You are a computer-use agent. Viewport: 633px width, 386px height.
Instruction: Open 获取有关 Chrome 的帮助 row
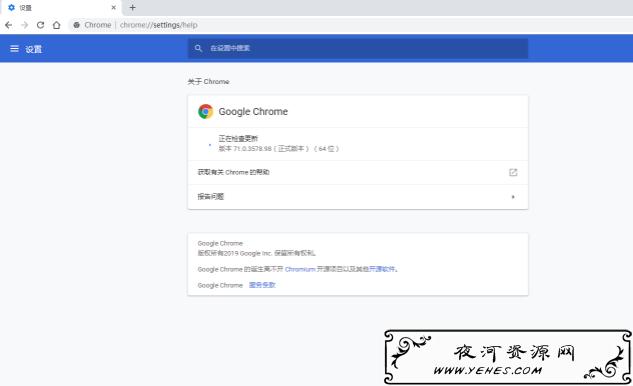358,172
